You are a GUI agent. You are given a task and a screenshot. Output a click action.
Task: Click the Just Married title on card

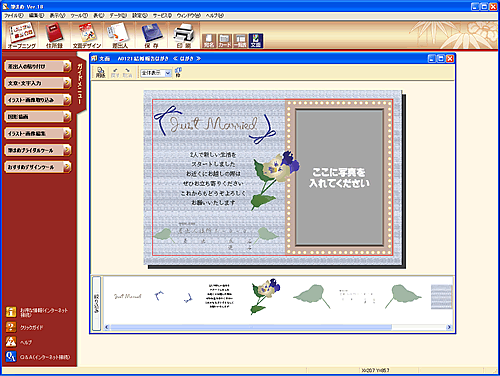pos(213,124)
